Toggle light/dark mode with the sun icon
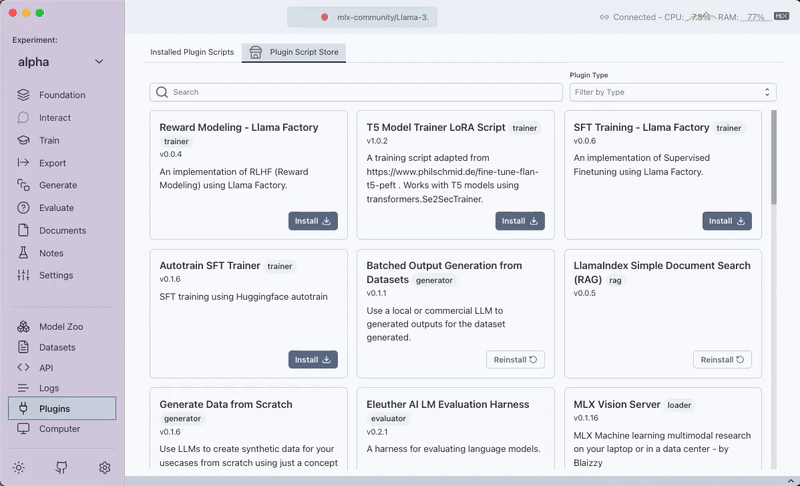This screenshot has width=800, height=486. click(19, 467)
